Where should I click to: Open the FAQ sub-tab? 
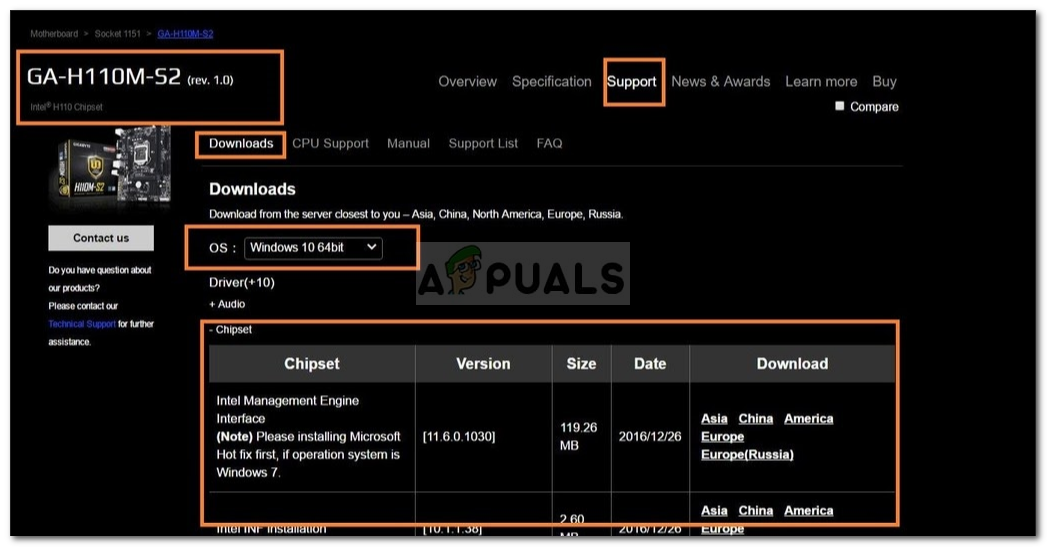click(549, 144)
